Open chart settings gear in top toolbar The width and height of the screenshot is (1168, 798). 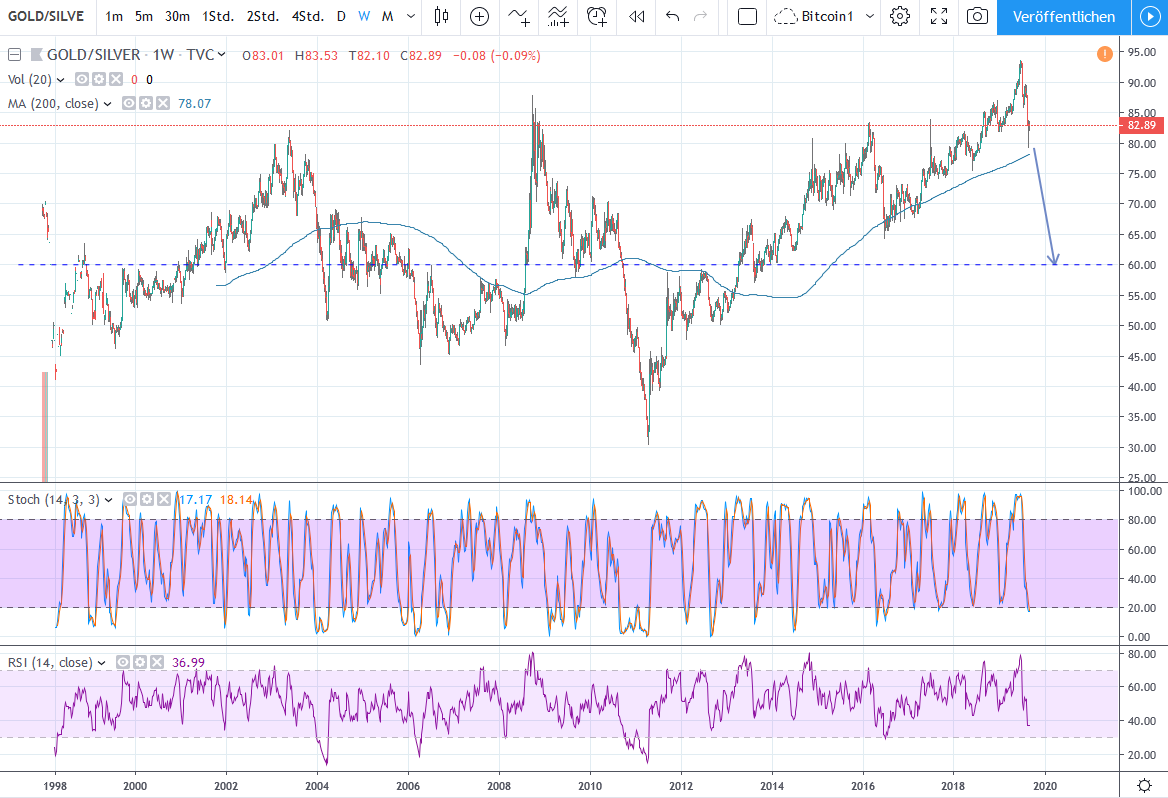pos(900,16)
